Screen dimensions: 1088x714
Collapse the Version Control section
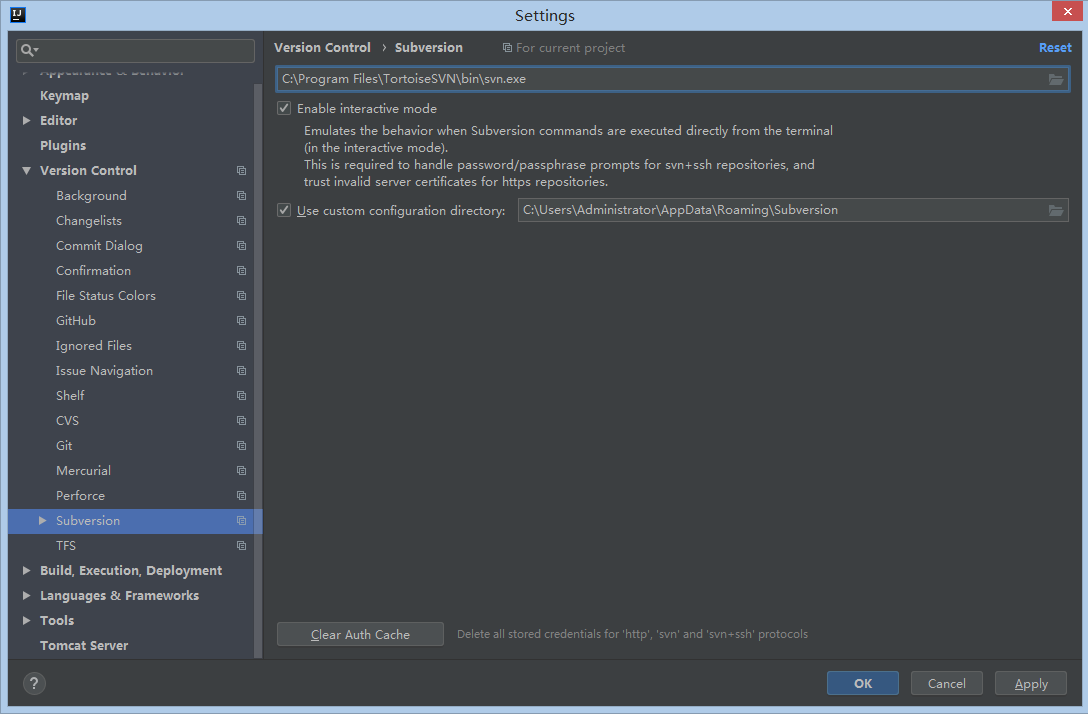click(x=26, y=171)
